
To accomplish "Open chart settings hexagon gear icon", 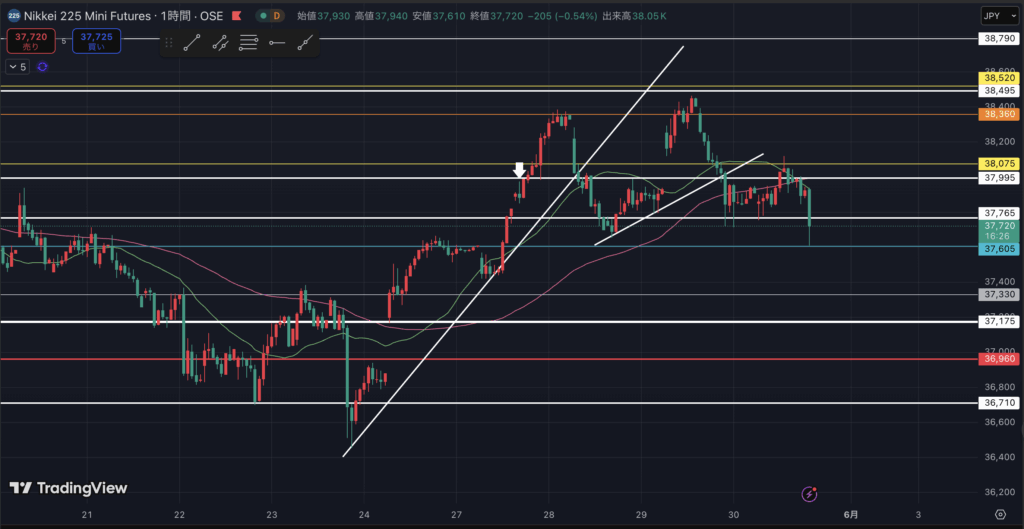I will (x=999, y=514).
